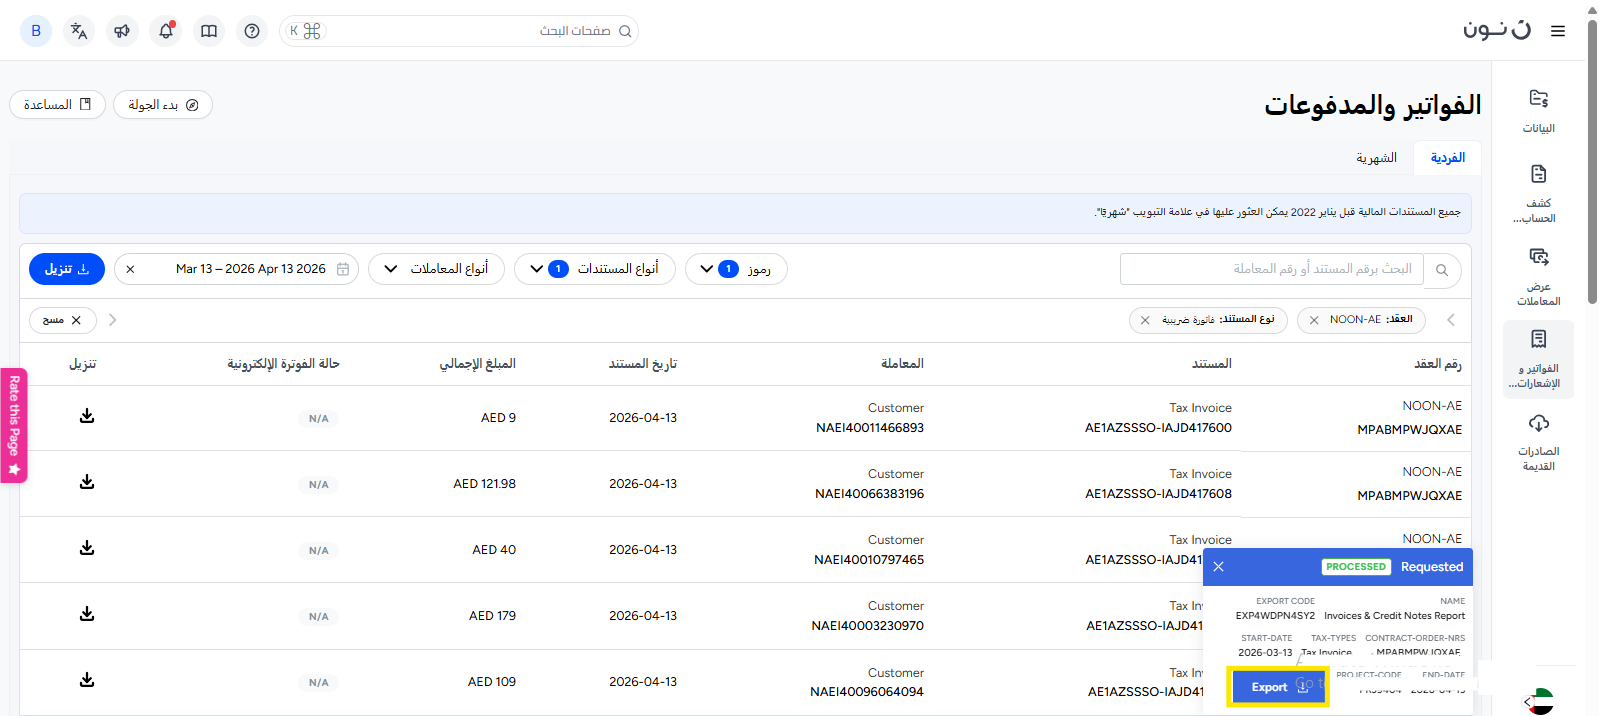
Task: Remove the NOON-AE contract filter chip
Action: tap(1314, 320)
